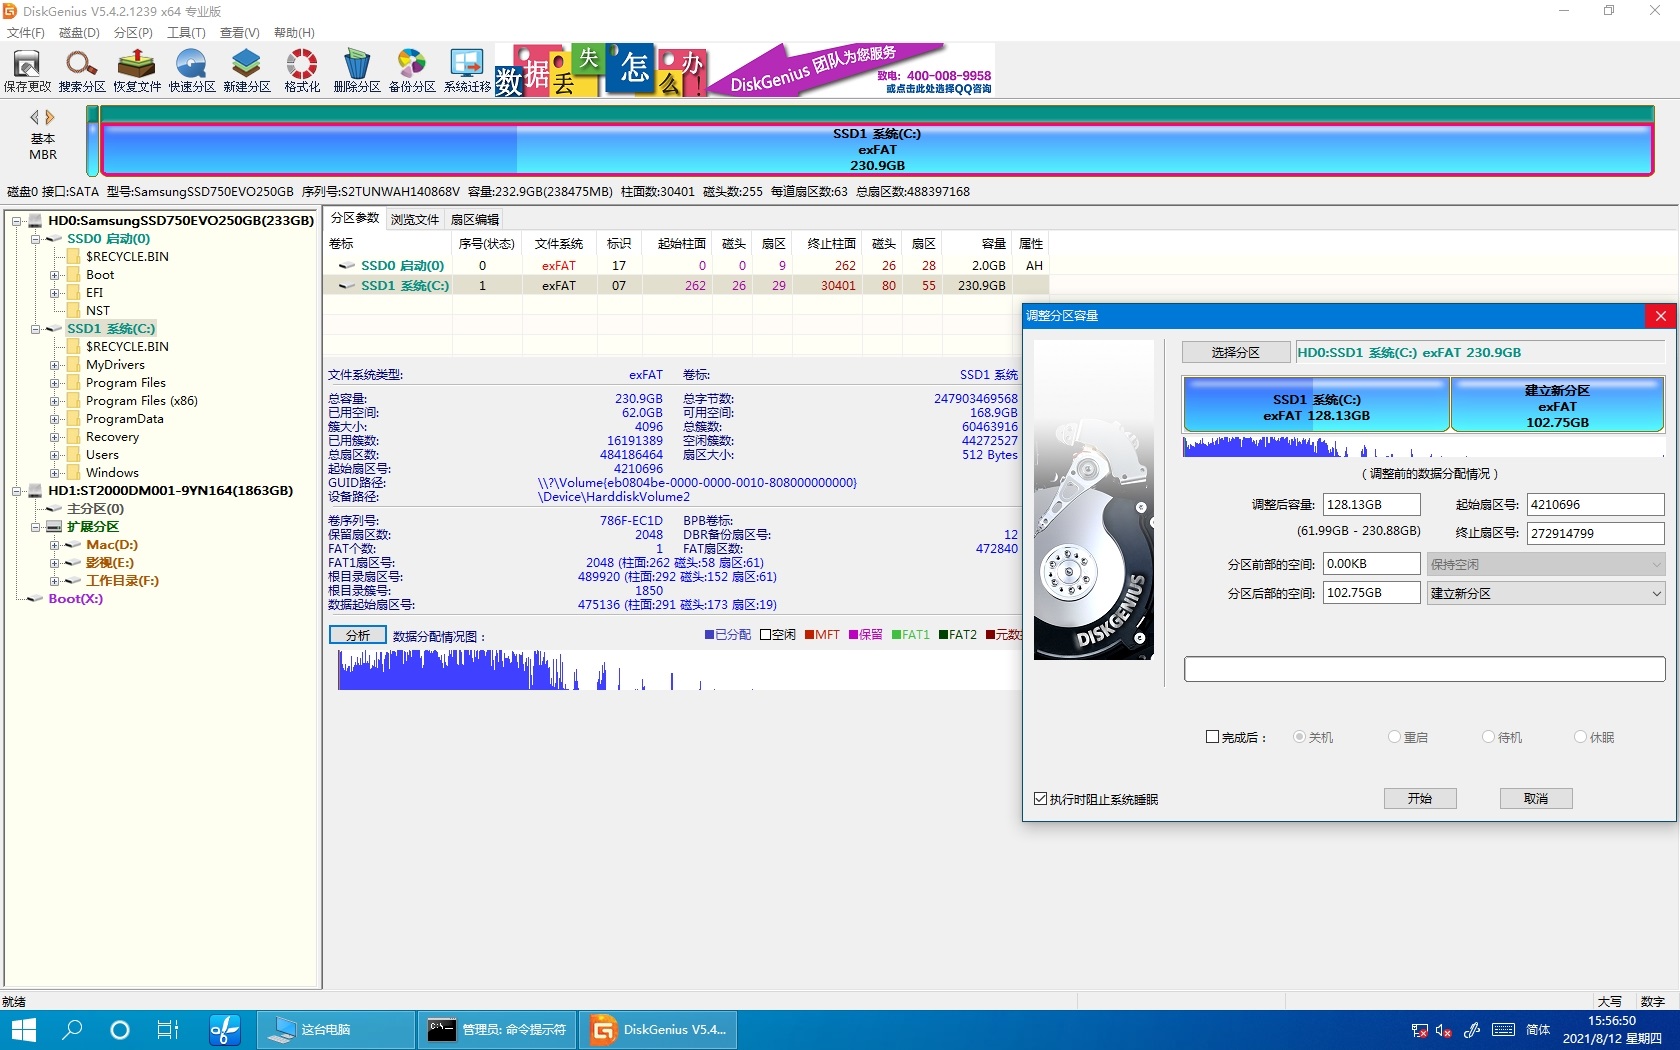Expand the Mac(D:) partition node
Viewport: 1680px width, 1050px height.
pos(54,545)
